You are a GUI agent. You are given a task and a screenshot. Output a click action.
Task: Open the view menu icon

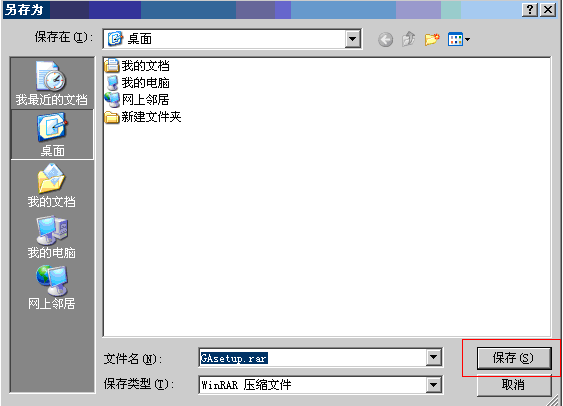pos(459,39)
